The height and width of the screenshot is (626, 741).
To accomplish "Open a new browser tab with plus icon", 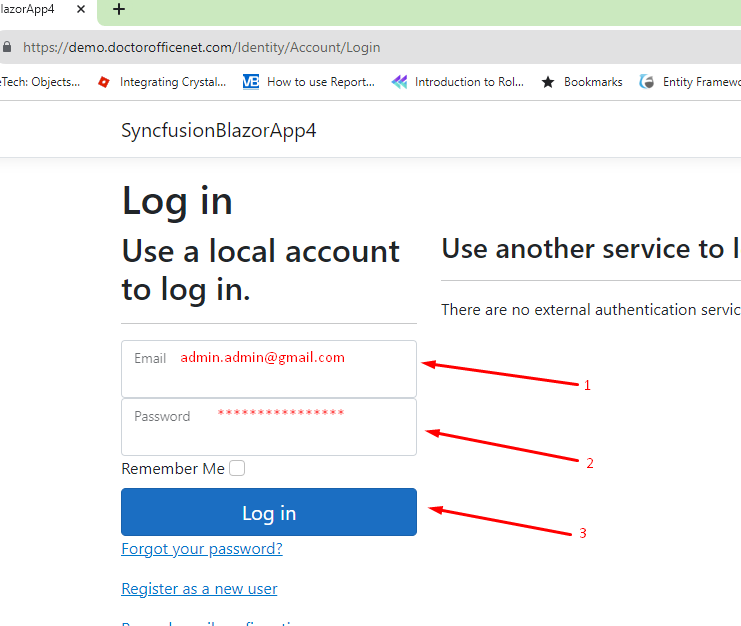I will [119, 10].
